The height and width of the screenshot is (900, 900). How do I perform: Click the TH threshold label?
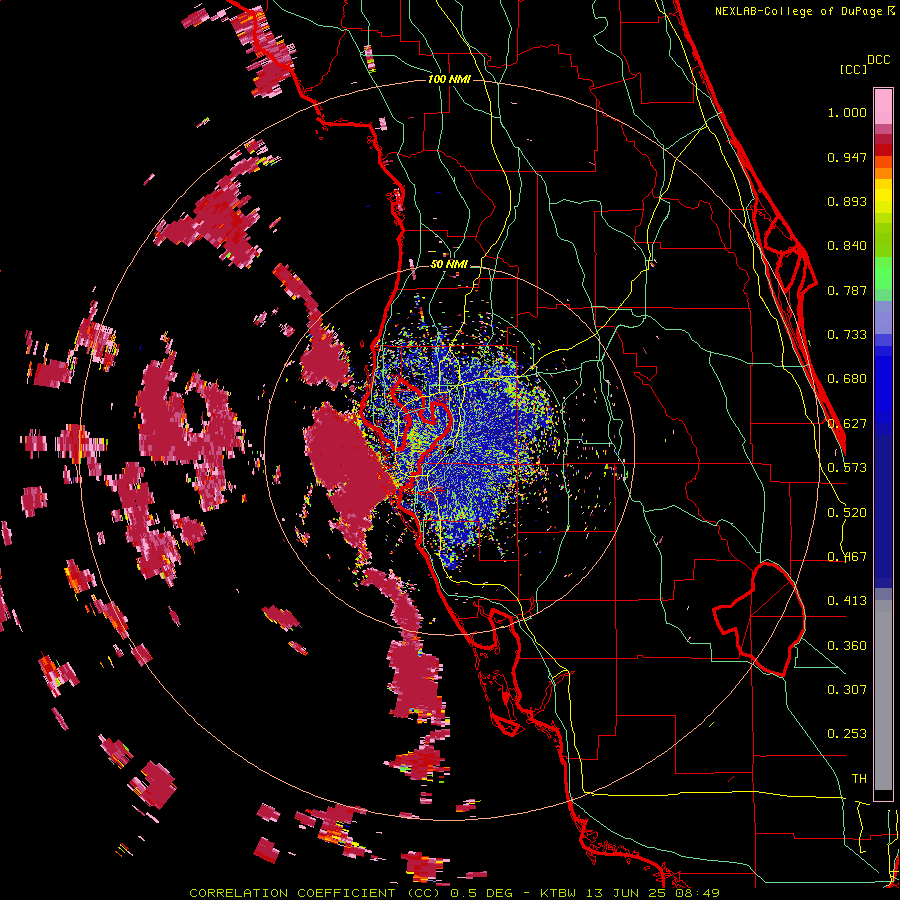click(859, 779)
